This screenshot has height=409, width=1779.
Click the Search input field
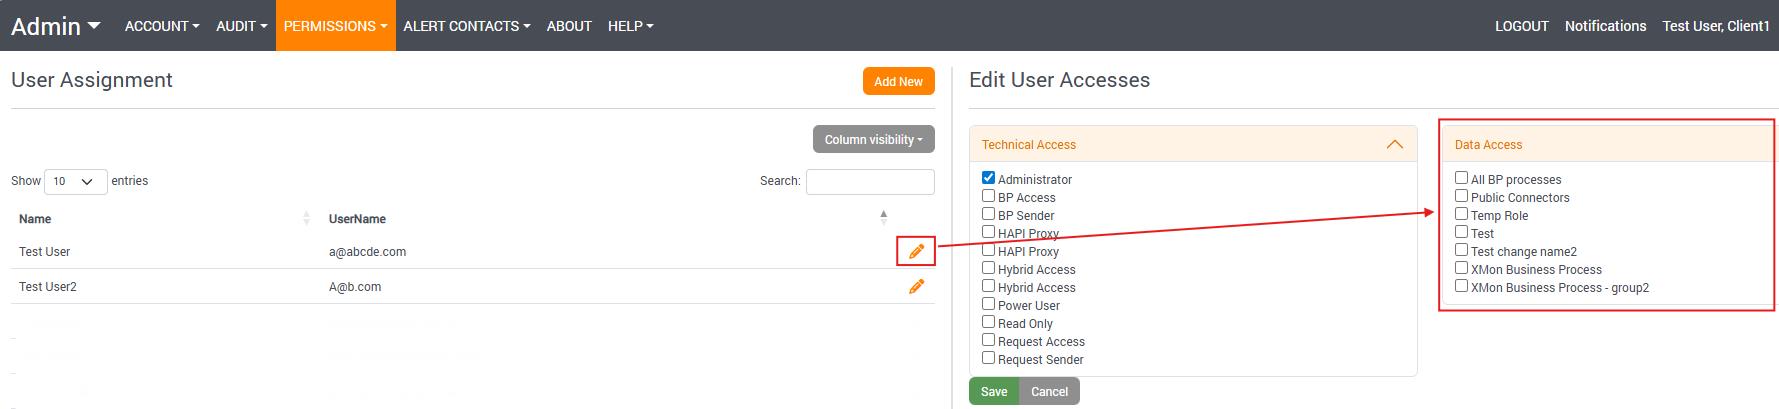point(870,182)
